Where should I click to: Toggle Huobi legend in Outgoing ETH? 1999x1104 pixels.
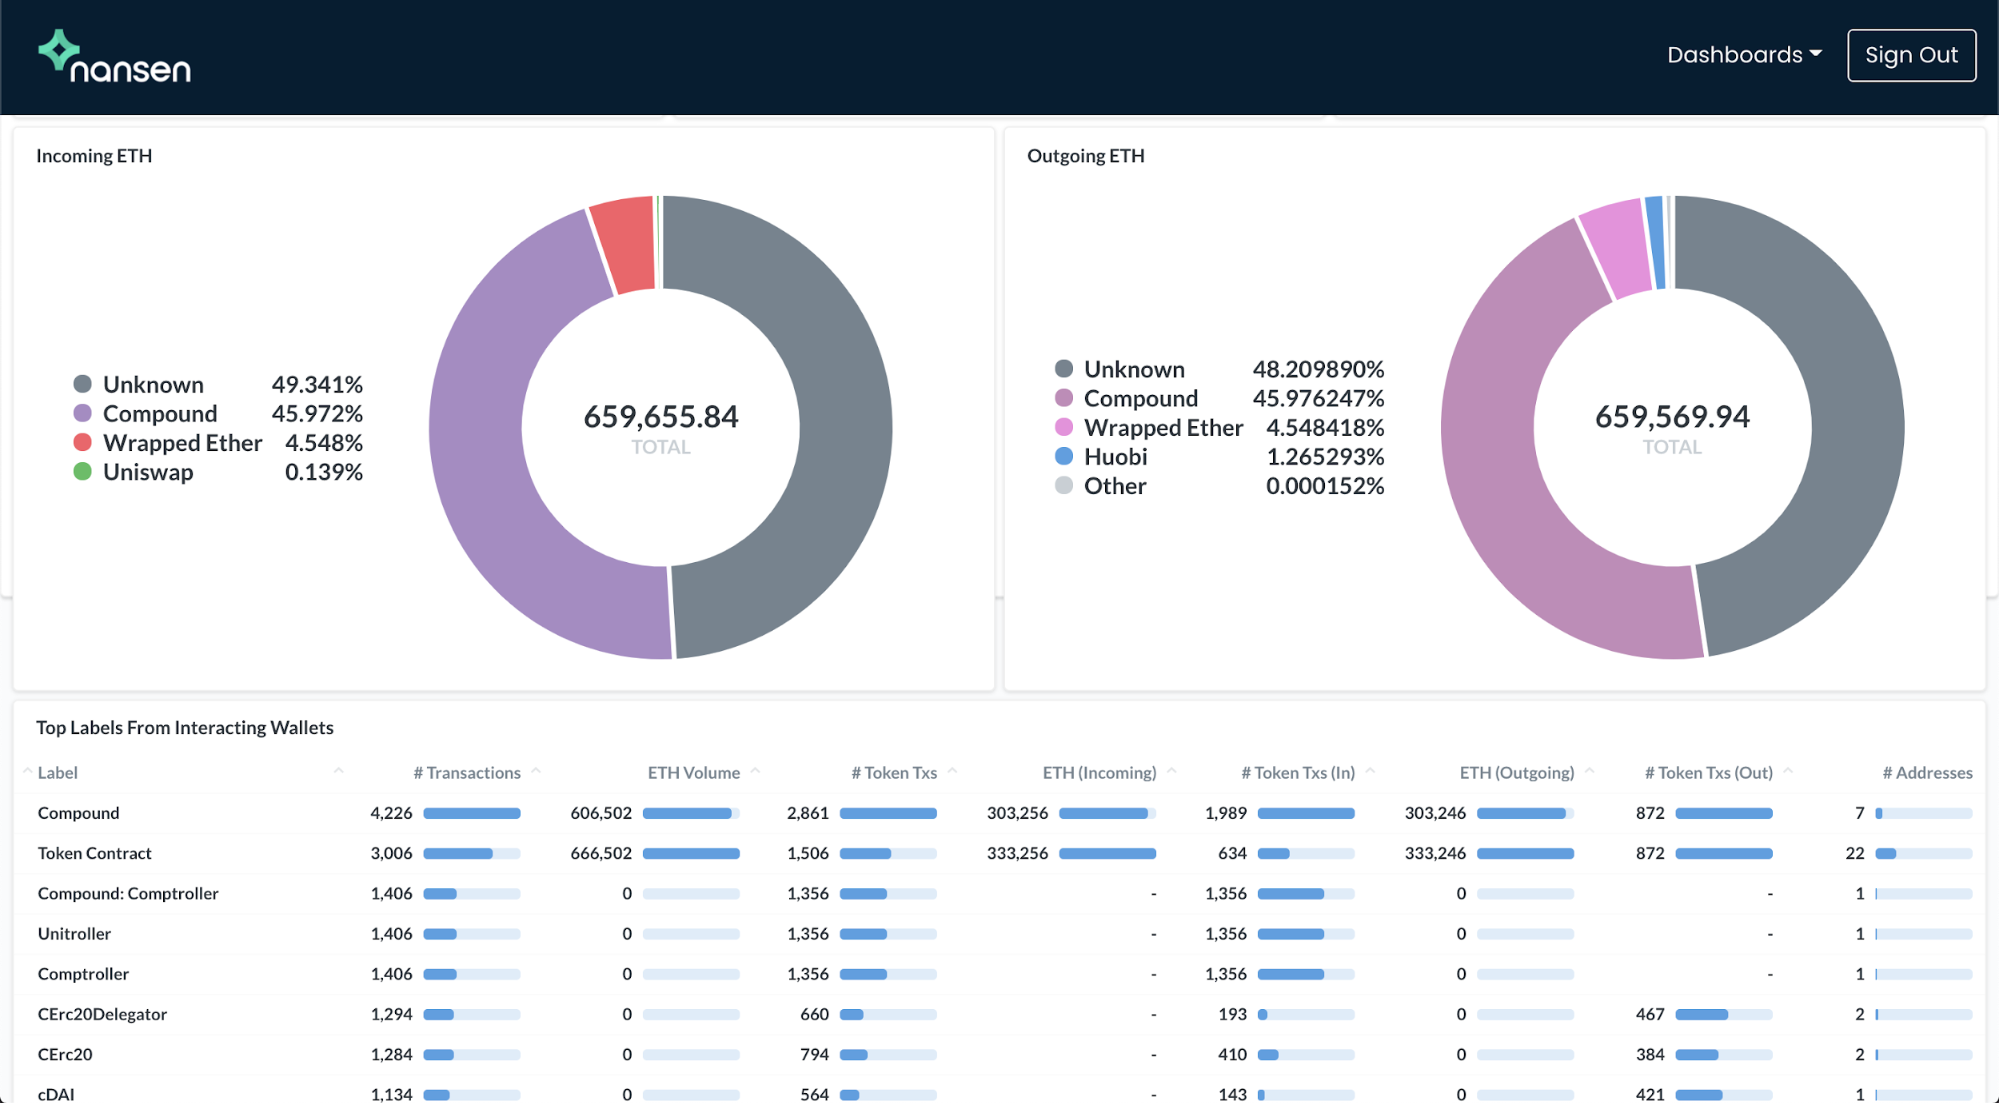tap(1115, 457)
